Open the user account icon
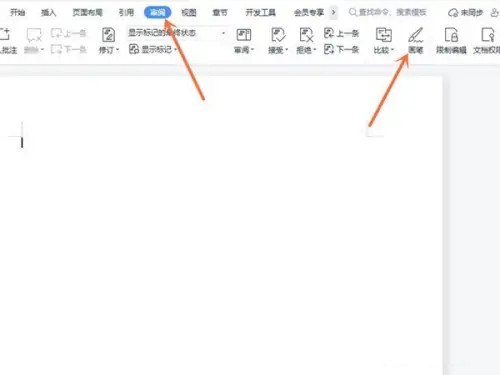500x375 pixels. (495, 13)
